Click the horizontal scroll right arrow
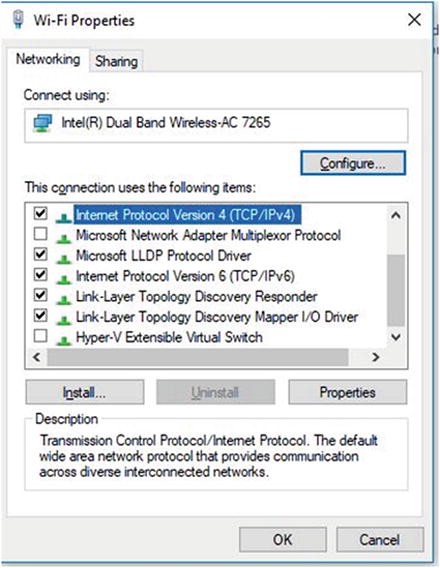Viewport: 440px width, 568px height. [x=376, y=358]
